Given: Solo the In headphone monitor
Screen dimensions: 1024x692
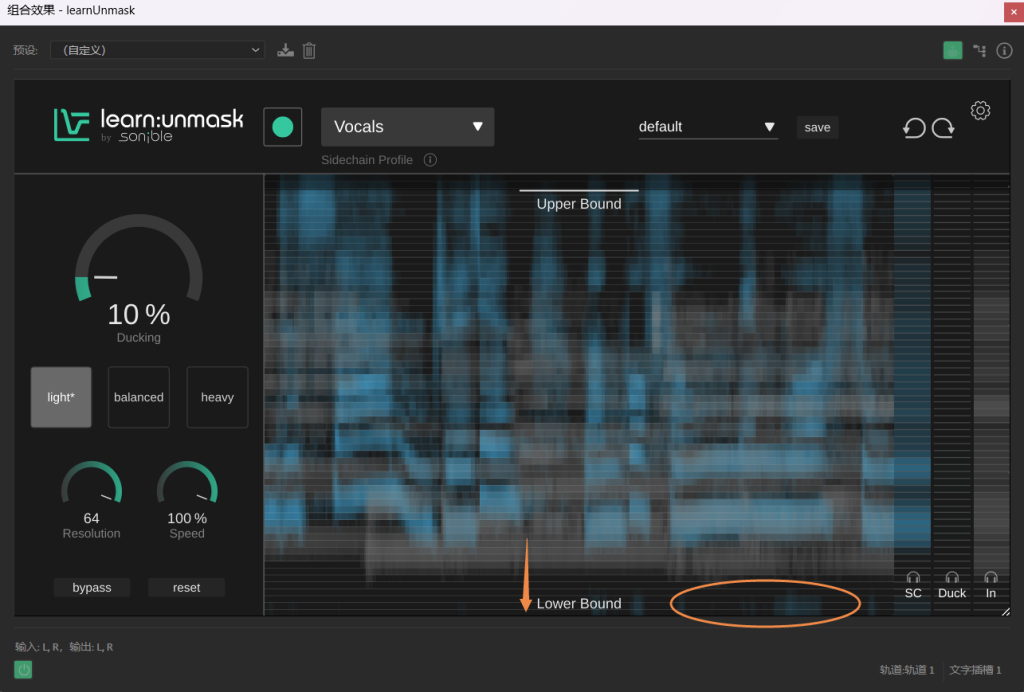Looking at the screenshot, I should point(990,578).
